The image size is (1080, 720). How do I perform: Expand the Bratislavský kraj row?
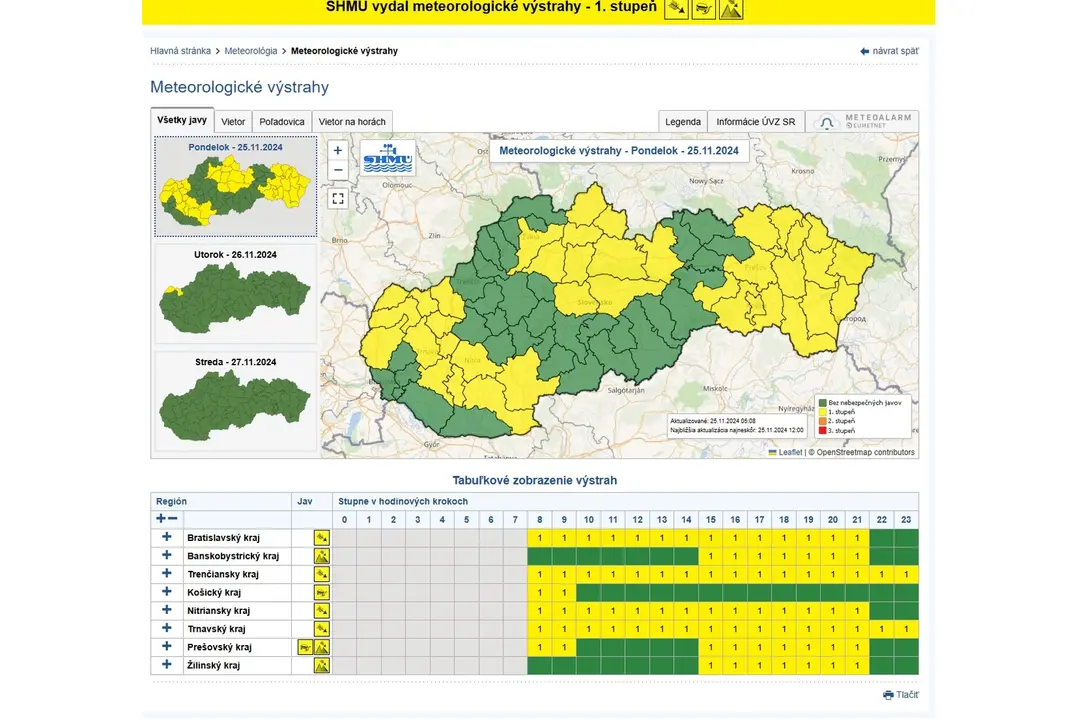[167, 538]
